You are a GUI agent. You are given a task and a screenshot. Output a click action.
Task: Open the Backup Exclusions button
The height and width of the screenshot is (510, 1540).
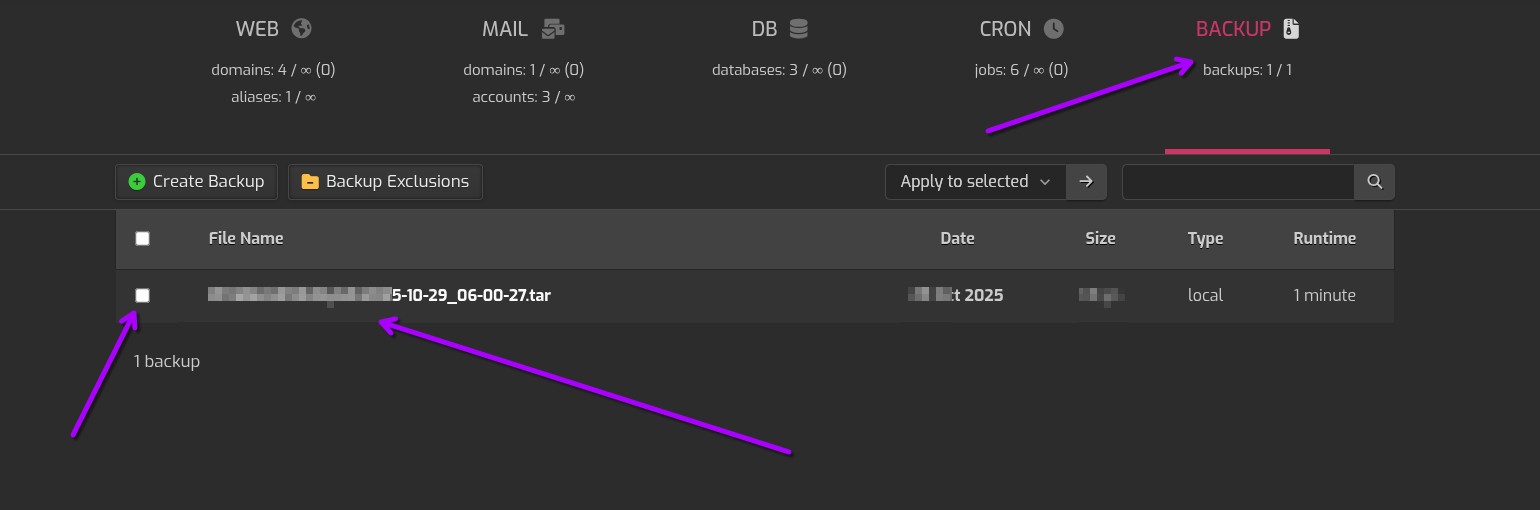pos(385,182)
